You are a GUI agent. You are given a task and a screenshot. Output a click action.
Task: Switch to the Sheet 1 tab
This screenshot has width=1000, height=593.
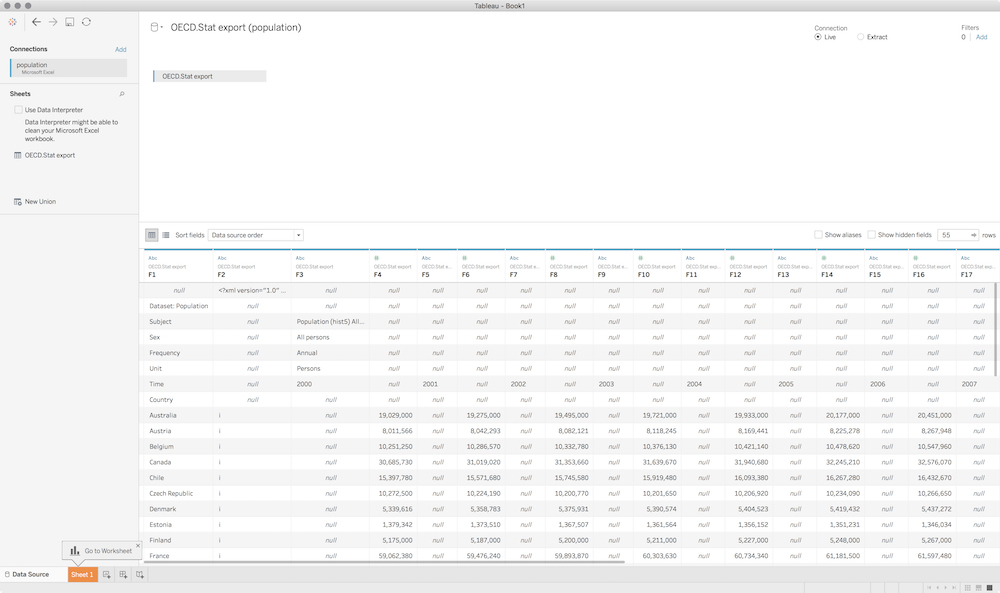click(82, 575)
